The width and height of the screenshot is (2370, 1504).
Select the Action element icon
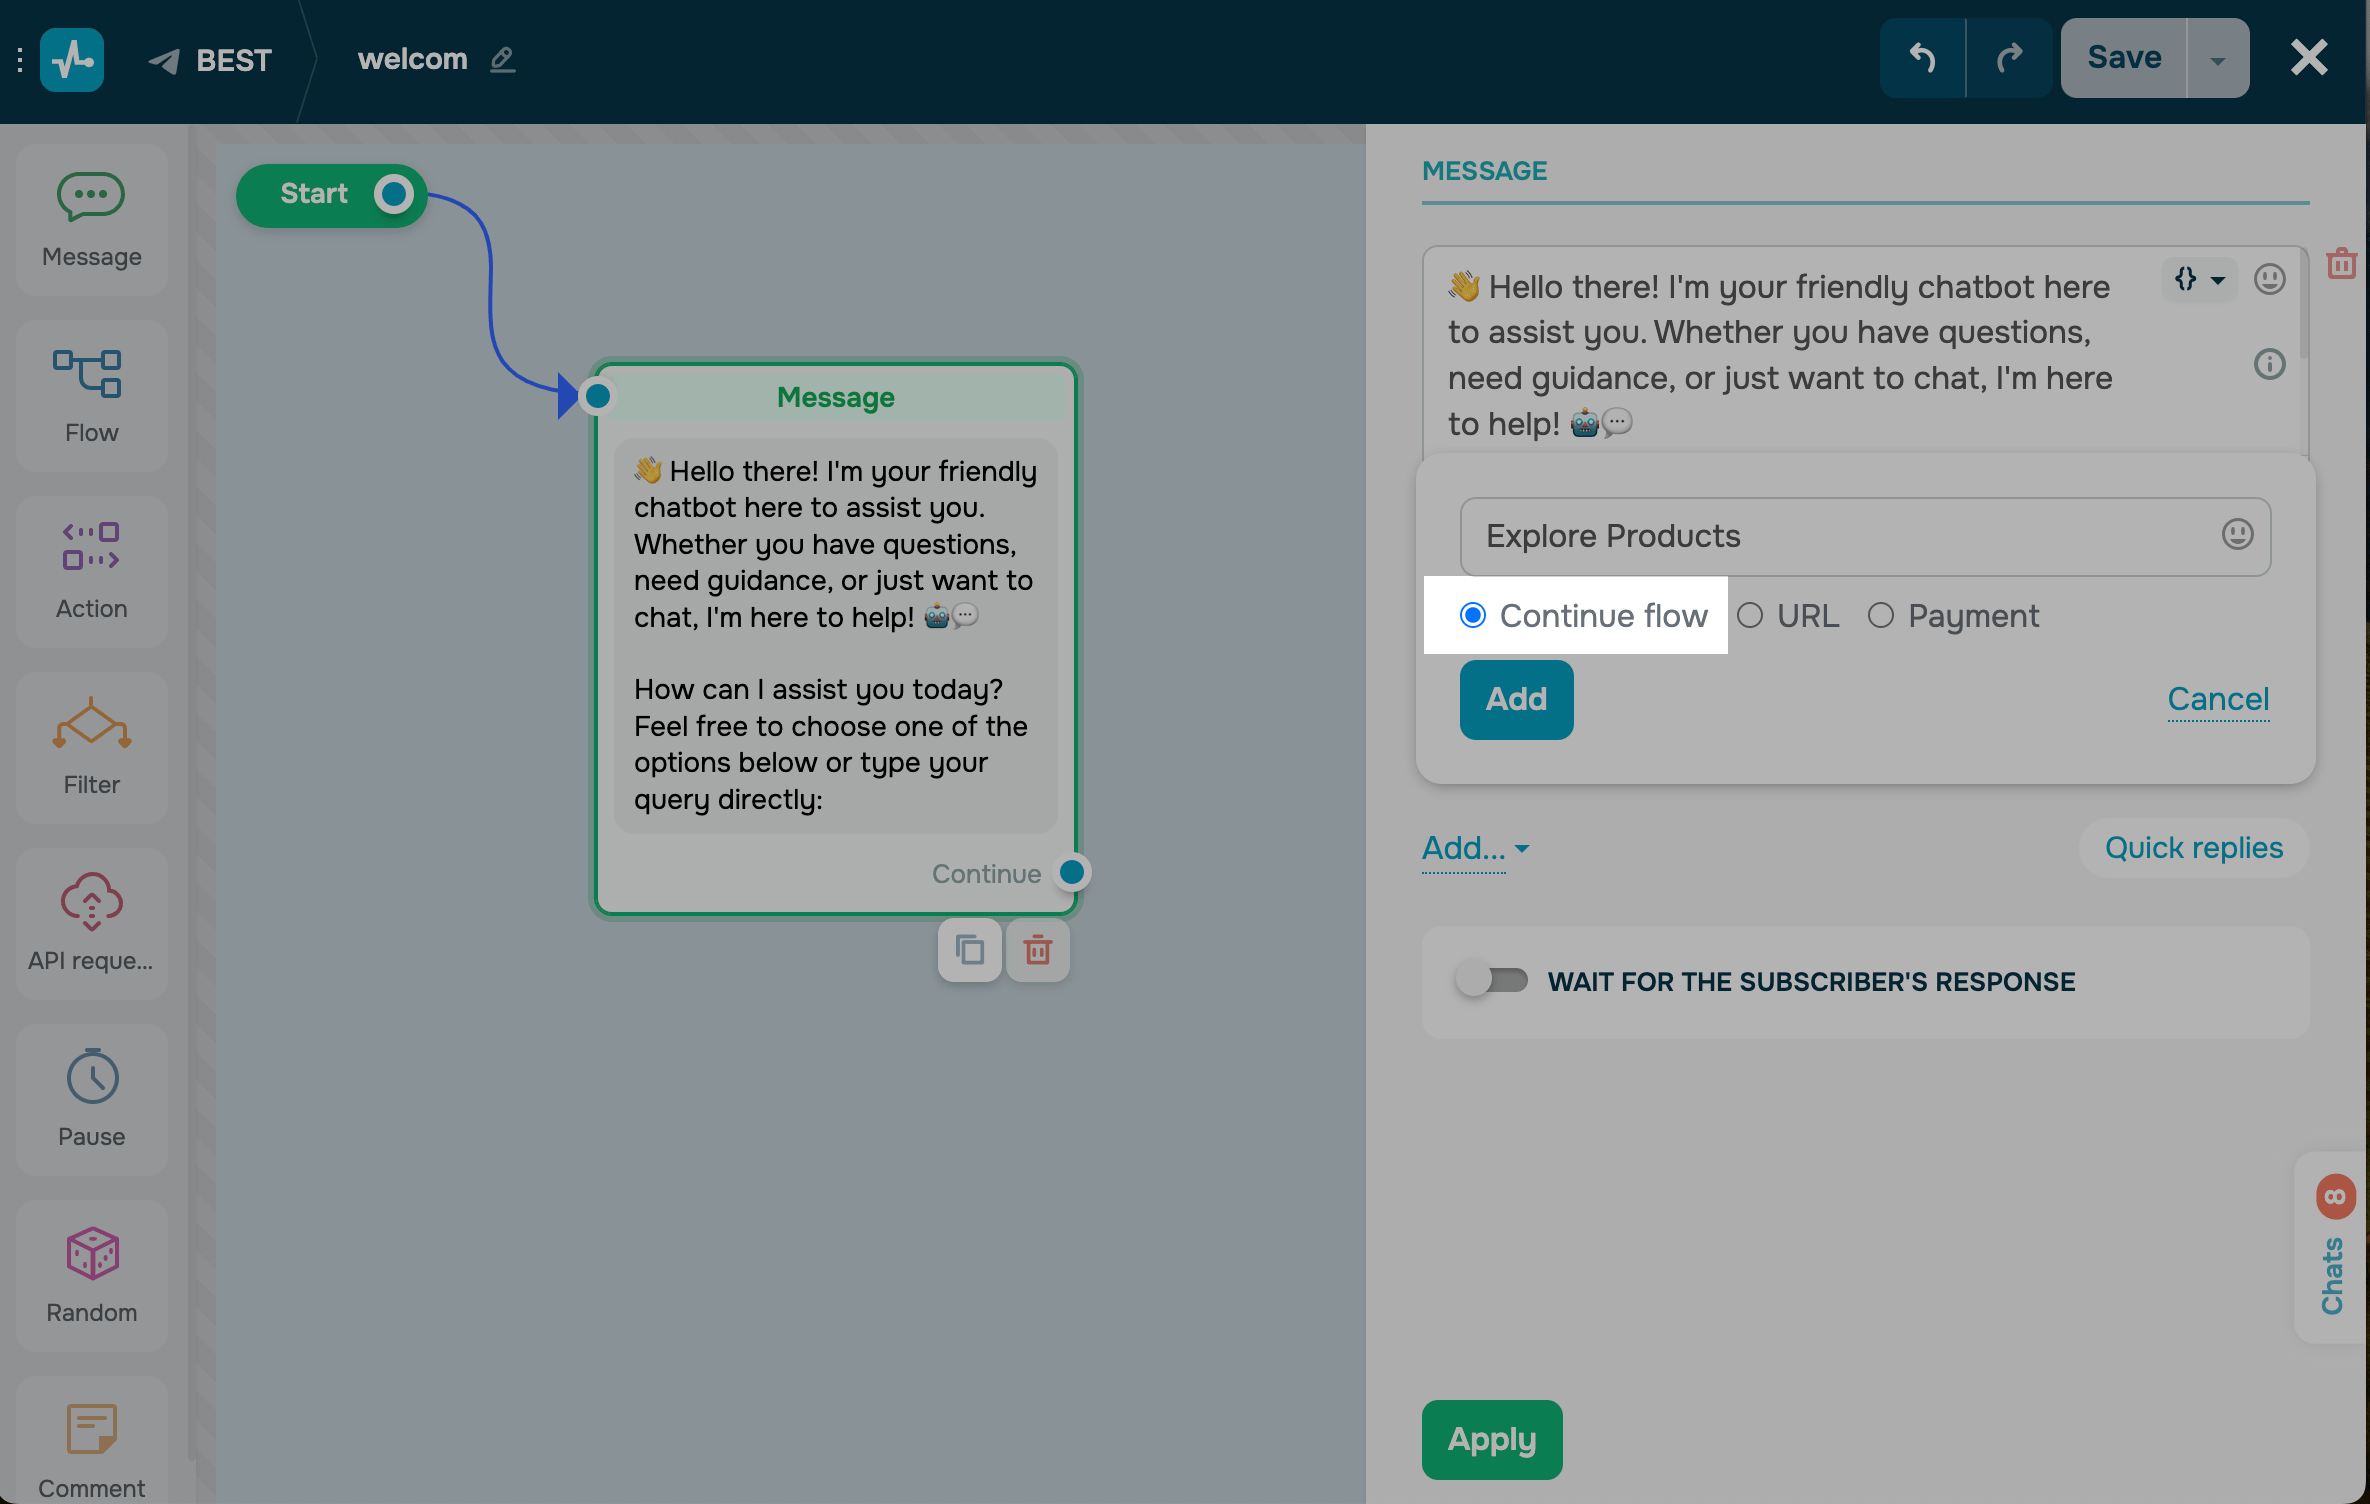tap(91, 547)
